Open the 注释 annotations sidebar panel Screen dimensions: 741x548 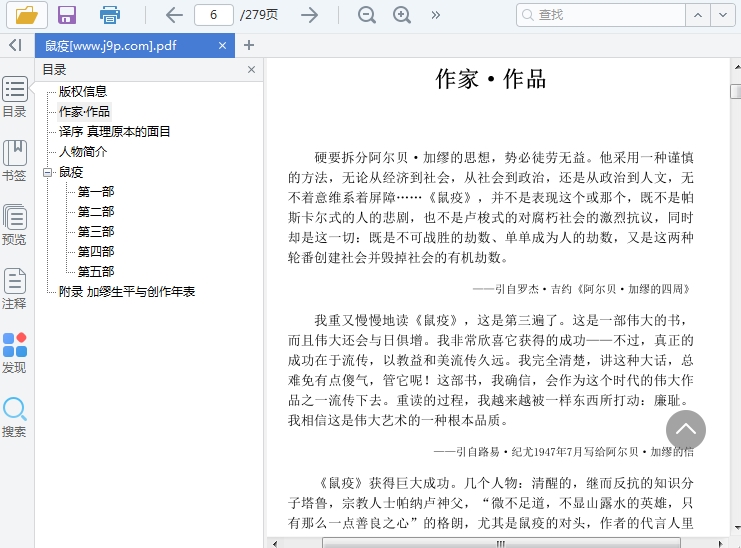[x=15, y=289]
